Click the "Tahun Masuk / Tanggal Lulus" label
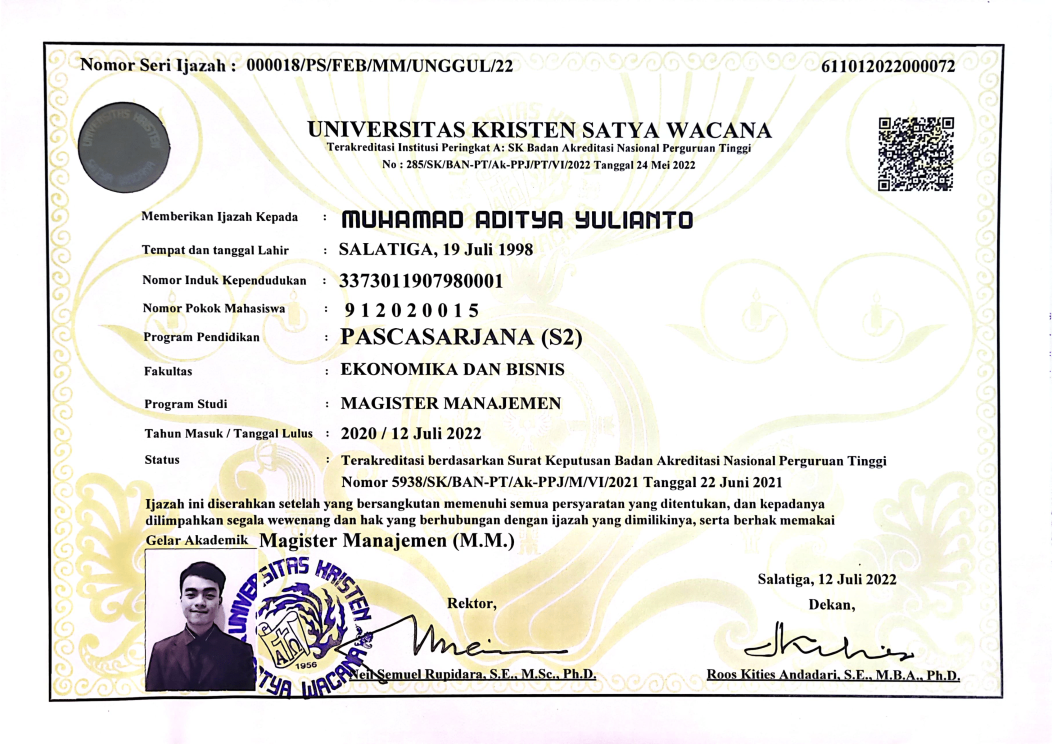 228,434
